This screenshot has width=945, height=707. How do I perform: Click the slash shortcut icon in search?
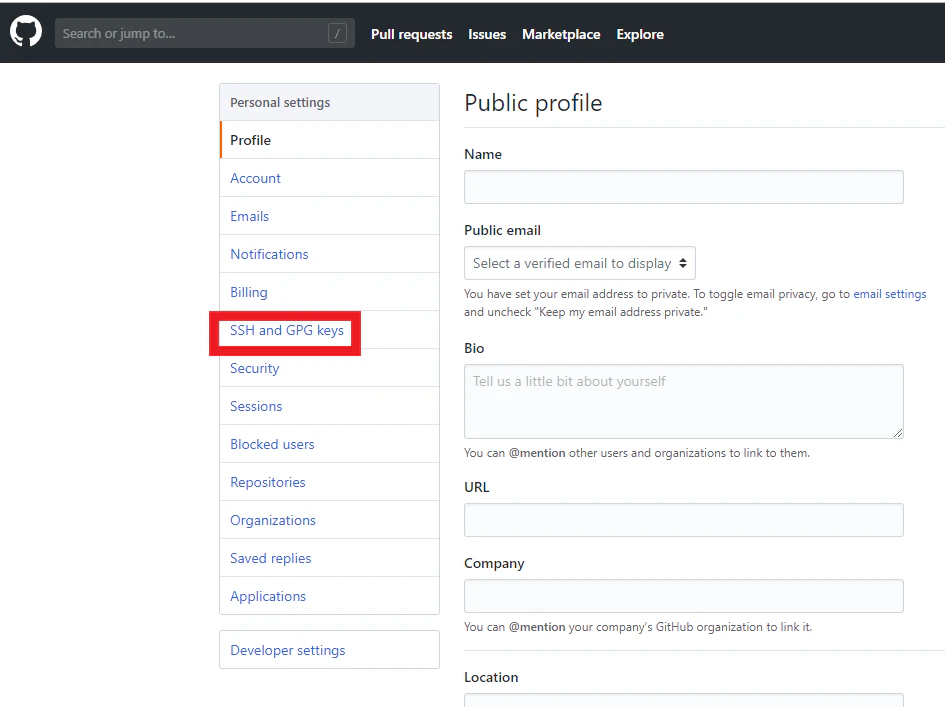click(x=337, y=33)
